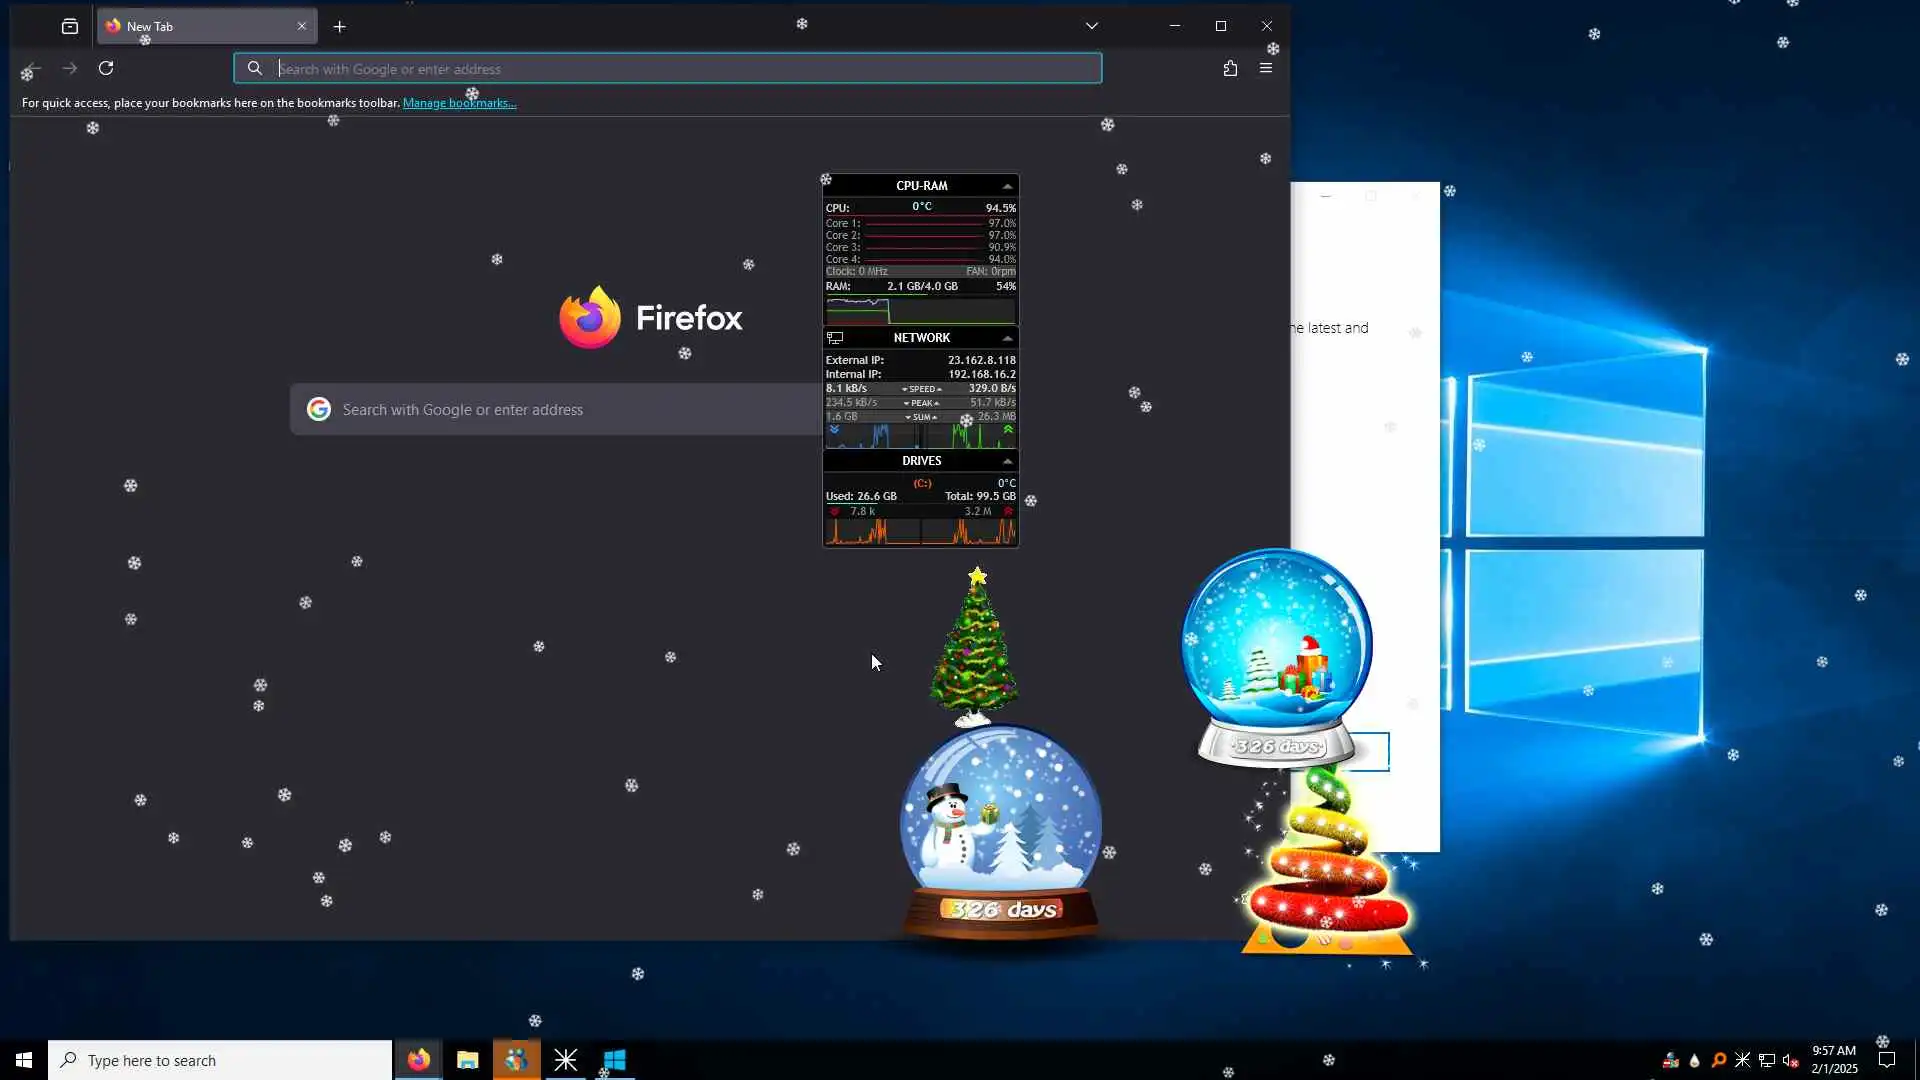Collapse the NETWORK gadget section
1920x1080 pixels.
[x=1007, y=338]
